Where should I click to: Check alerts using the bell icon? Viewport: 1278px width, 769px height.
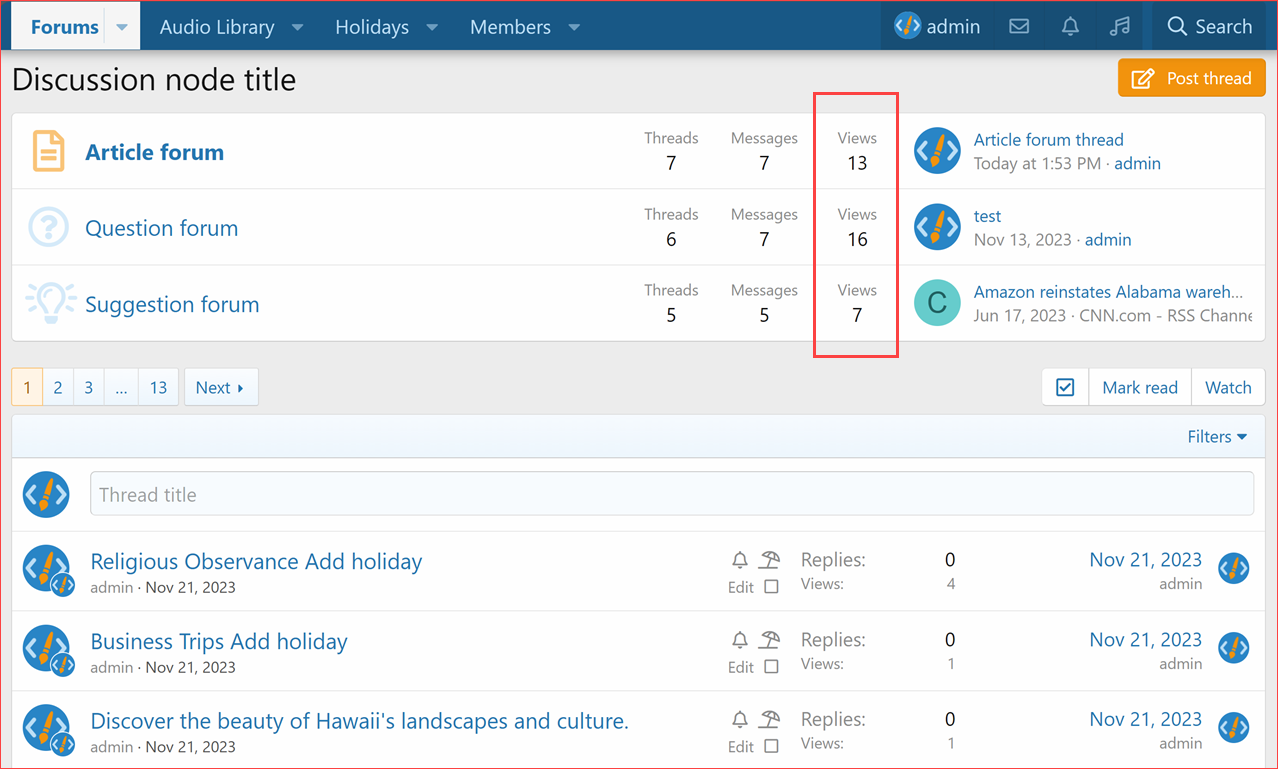(1069, 26)
